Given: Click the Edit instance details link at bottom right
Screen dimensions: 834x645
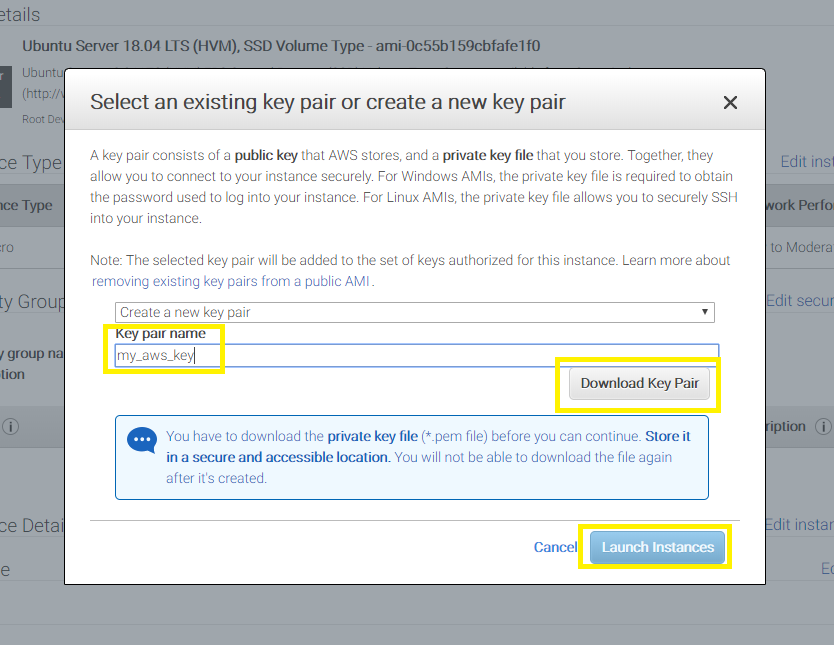Looking at the screenshot, I should (803, 524).
